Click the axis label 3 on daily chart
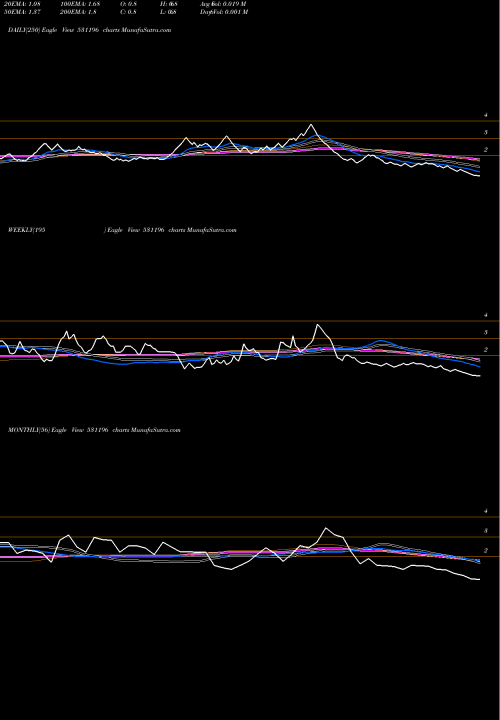 (x=486, y=132)
